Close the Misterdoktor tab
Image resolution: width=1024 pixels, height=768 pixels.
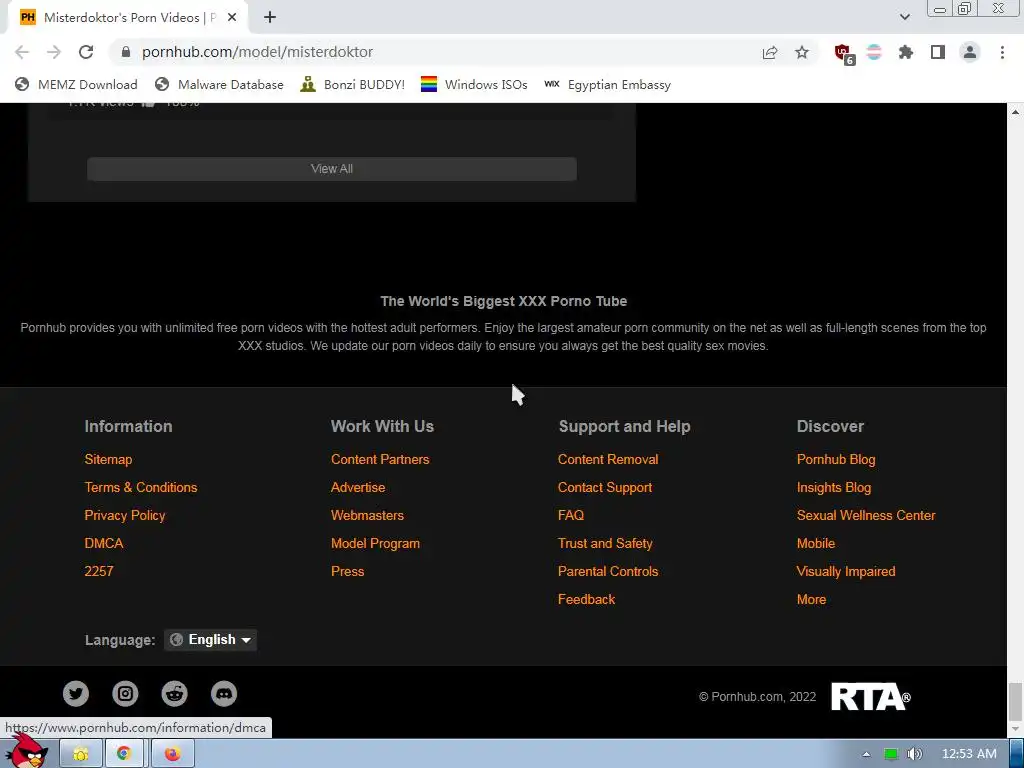click(232, 18)
